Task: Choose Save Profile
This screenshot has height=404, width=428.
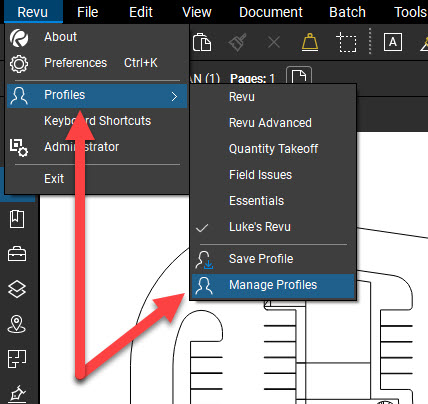Action: [x=273, y=259]
